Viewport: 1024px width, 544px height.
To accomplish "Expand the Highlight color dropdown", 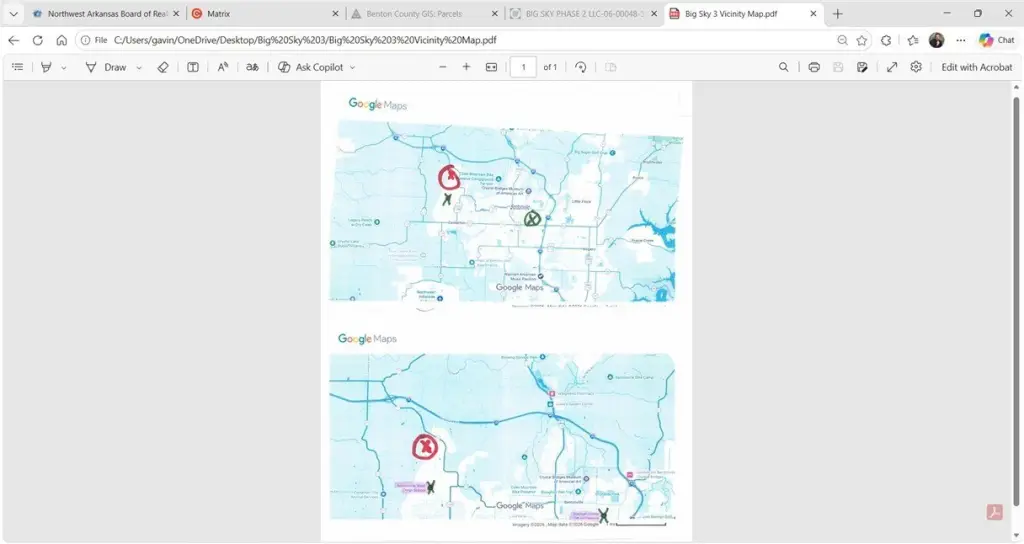I will pyautogui.click(x=63, y=67).
